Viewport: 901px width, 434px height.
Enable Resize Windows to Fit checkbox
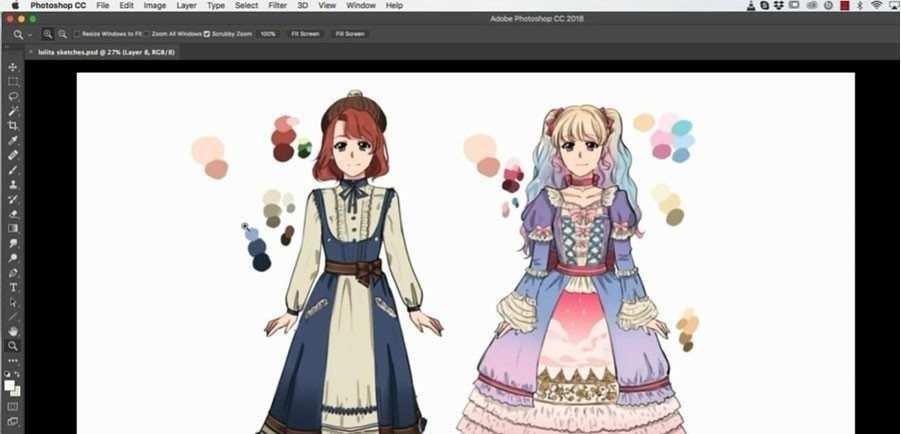coord(78,34)
